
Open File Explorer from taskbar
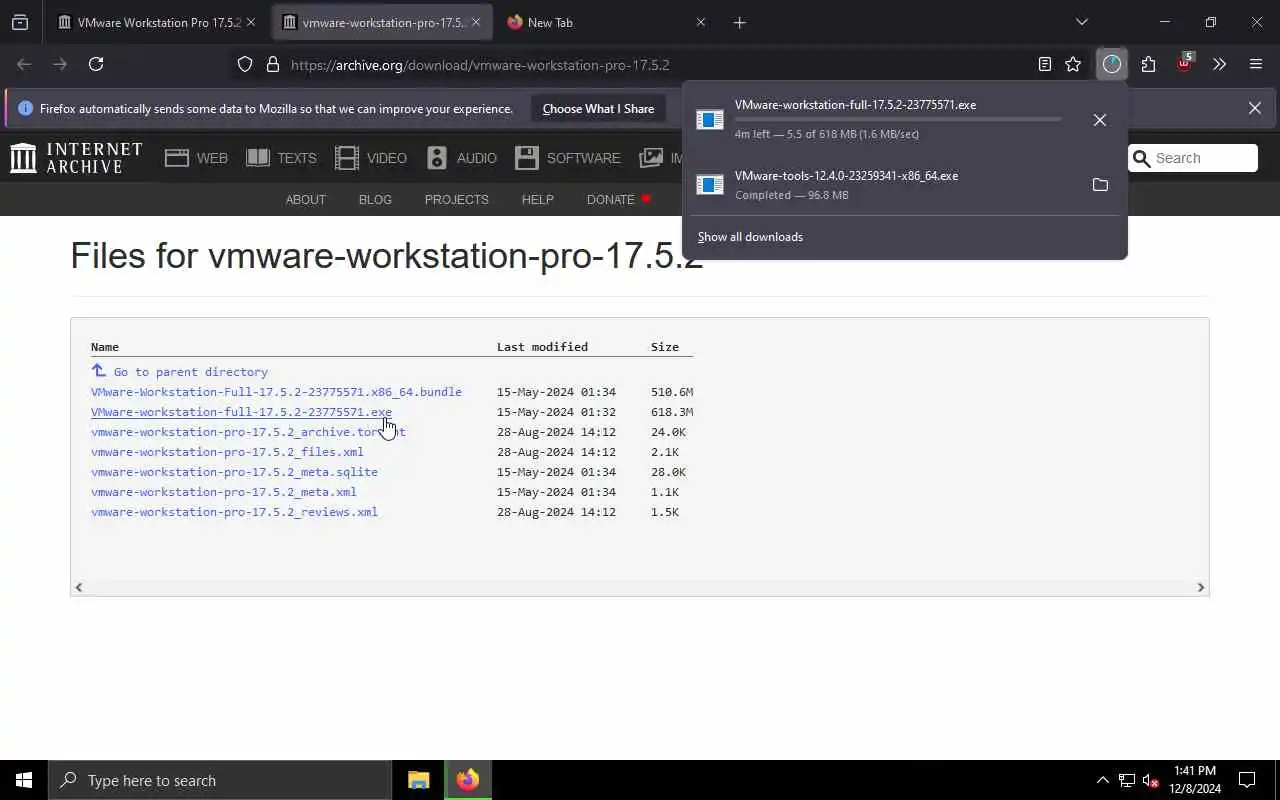pyautogui.click(x=418, y=780)
